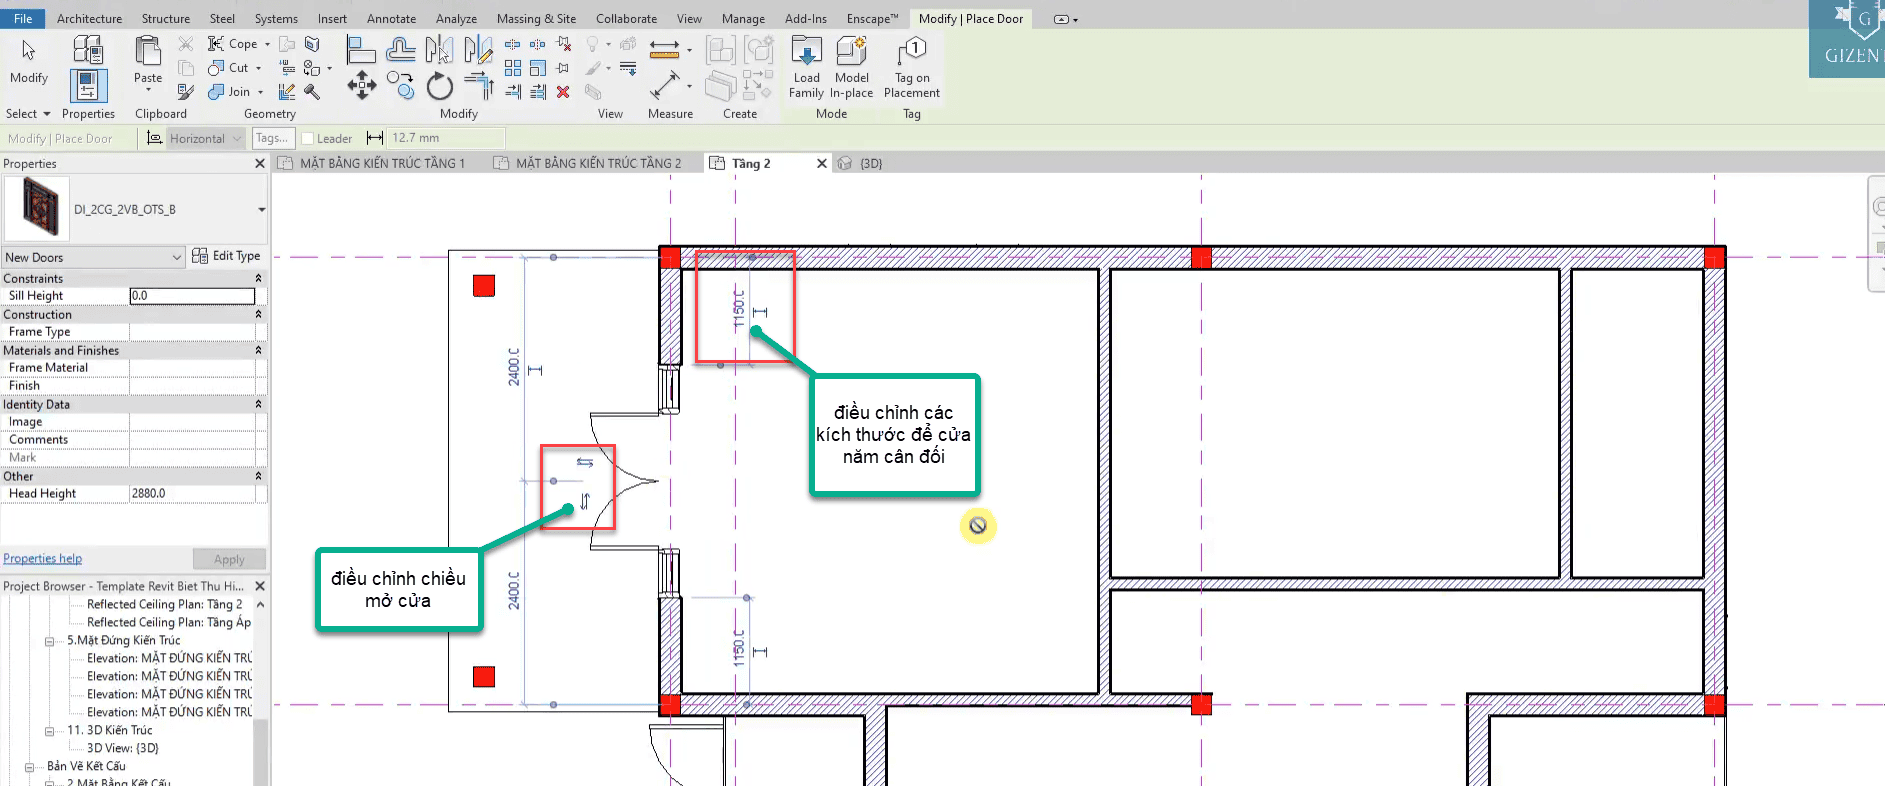Image resolution: width=1885 pixels, height=786 pixels.
Task: Open the Select panel dropdown
Action: click(x=28, y=114)
